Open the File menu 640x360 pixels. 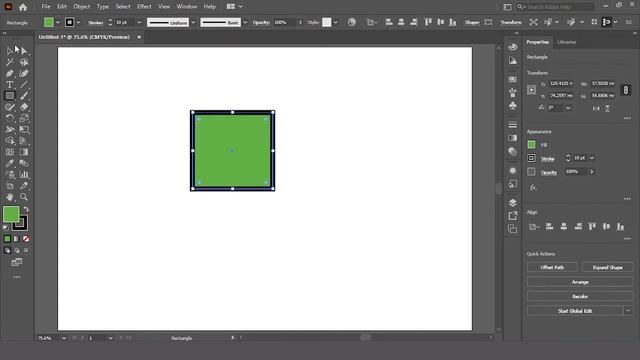[46, 7]
